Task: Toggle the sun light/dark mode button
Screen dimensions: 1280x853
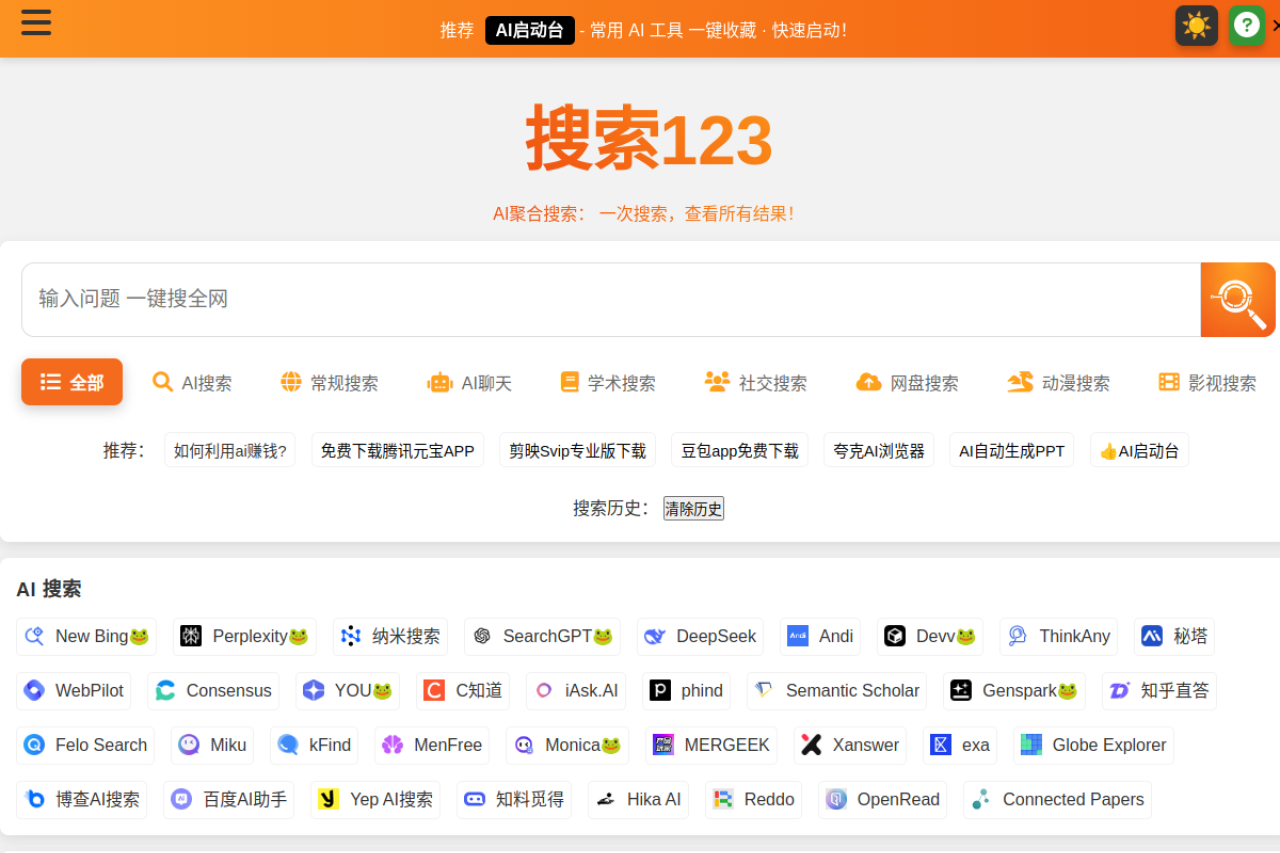Action: tap(1196, 26)
